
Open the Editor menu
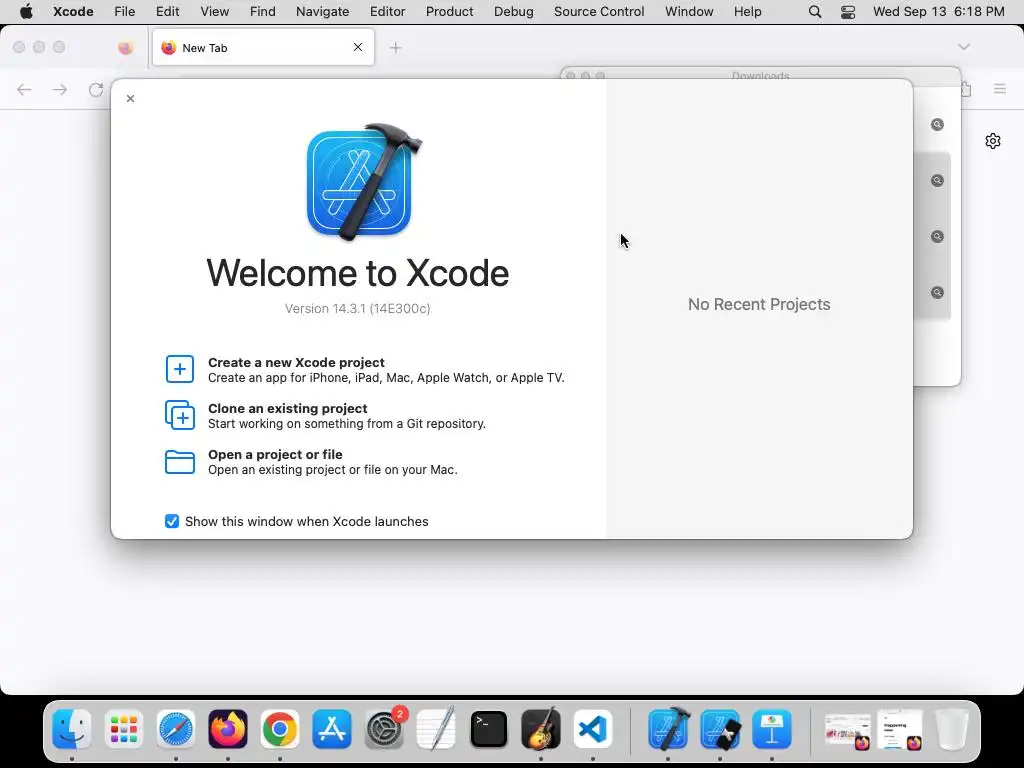click(x=387, y=12)
